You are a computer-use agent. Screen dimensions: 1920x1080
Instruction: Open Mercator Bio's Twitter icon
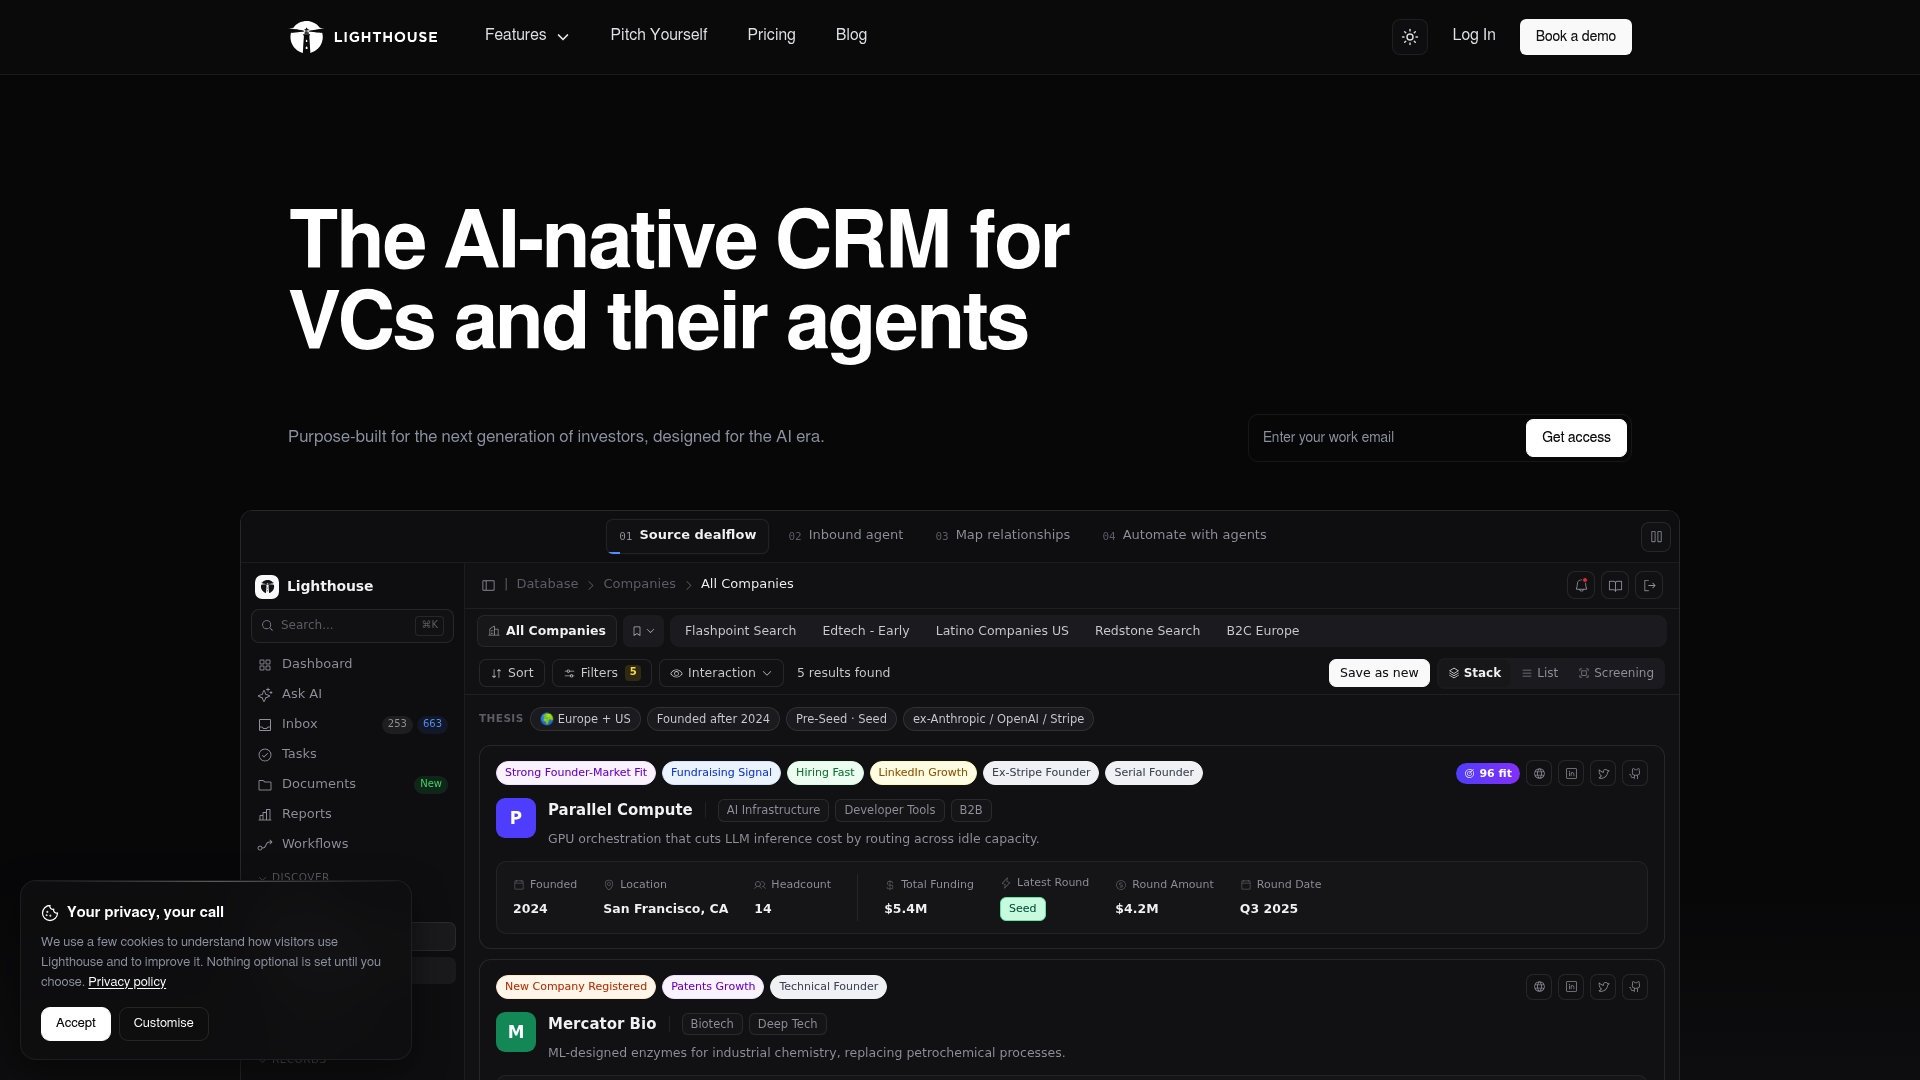pos(1603,987)
